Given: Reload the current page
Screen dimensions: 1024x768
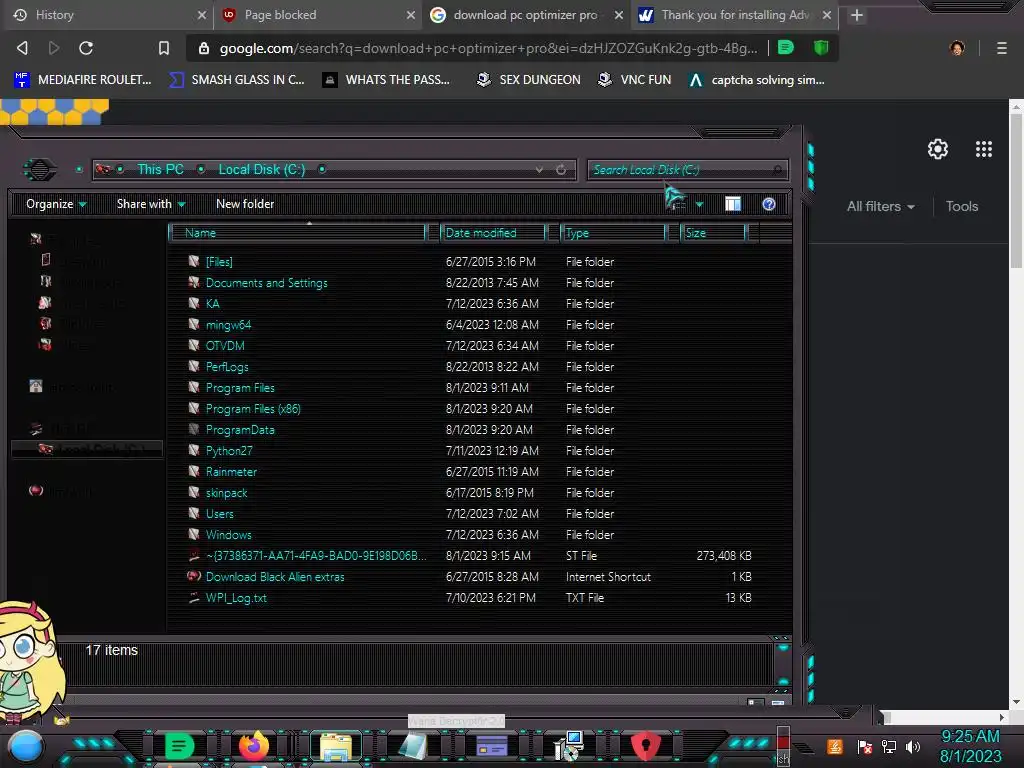Looking at the screenshot, I should (86, 48).
